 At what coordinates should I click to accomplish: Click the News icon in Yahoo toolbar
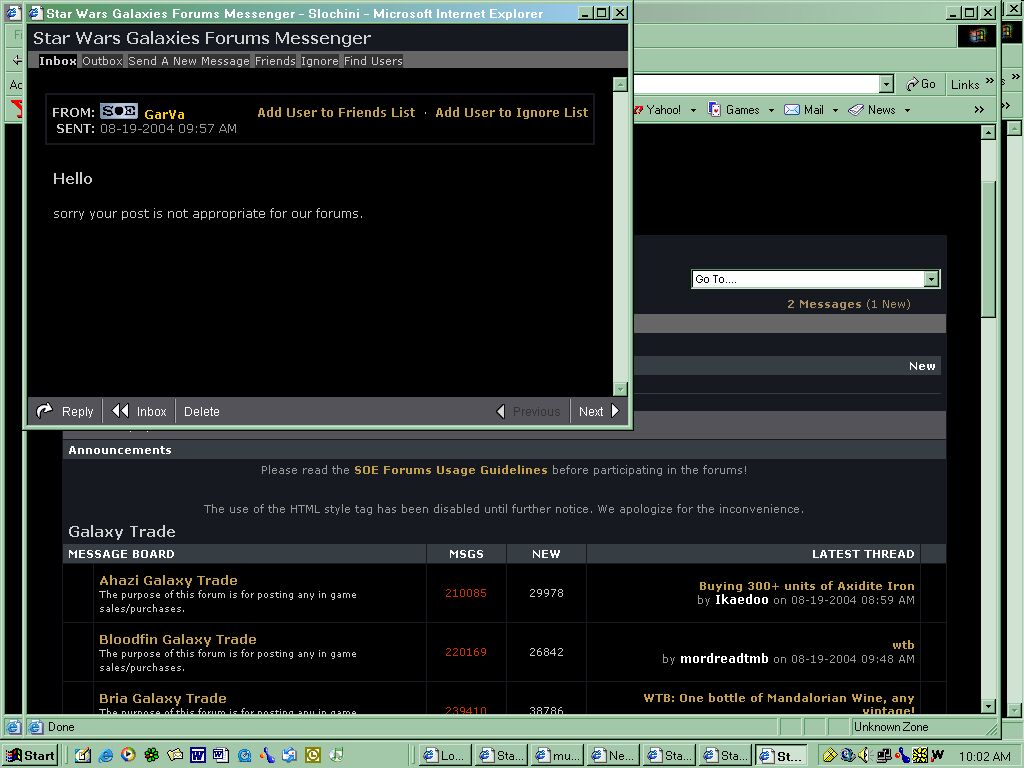click(x=856, y=110)
